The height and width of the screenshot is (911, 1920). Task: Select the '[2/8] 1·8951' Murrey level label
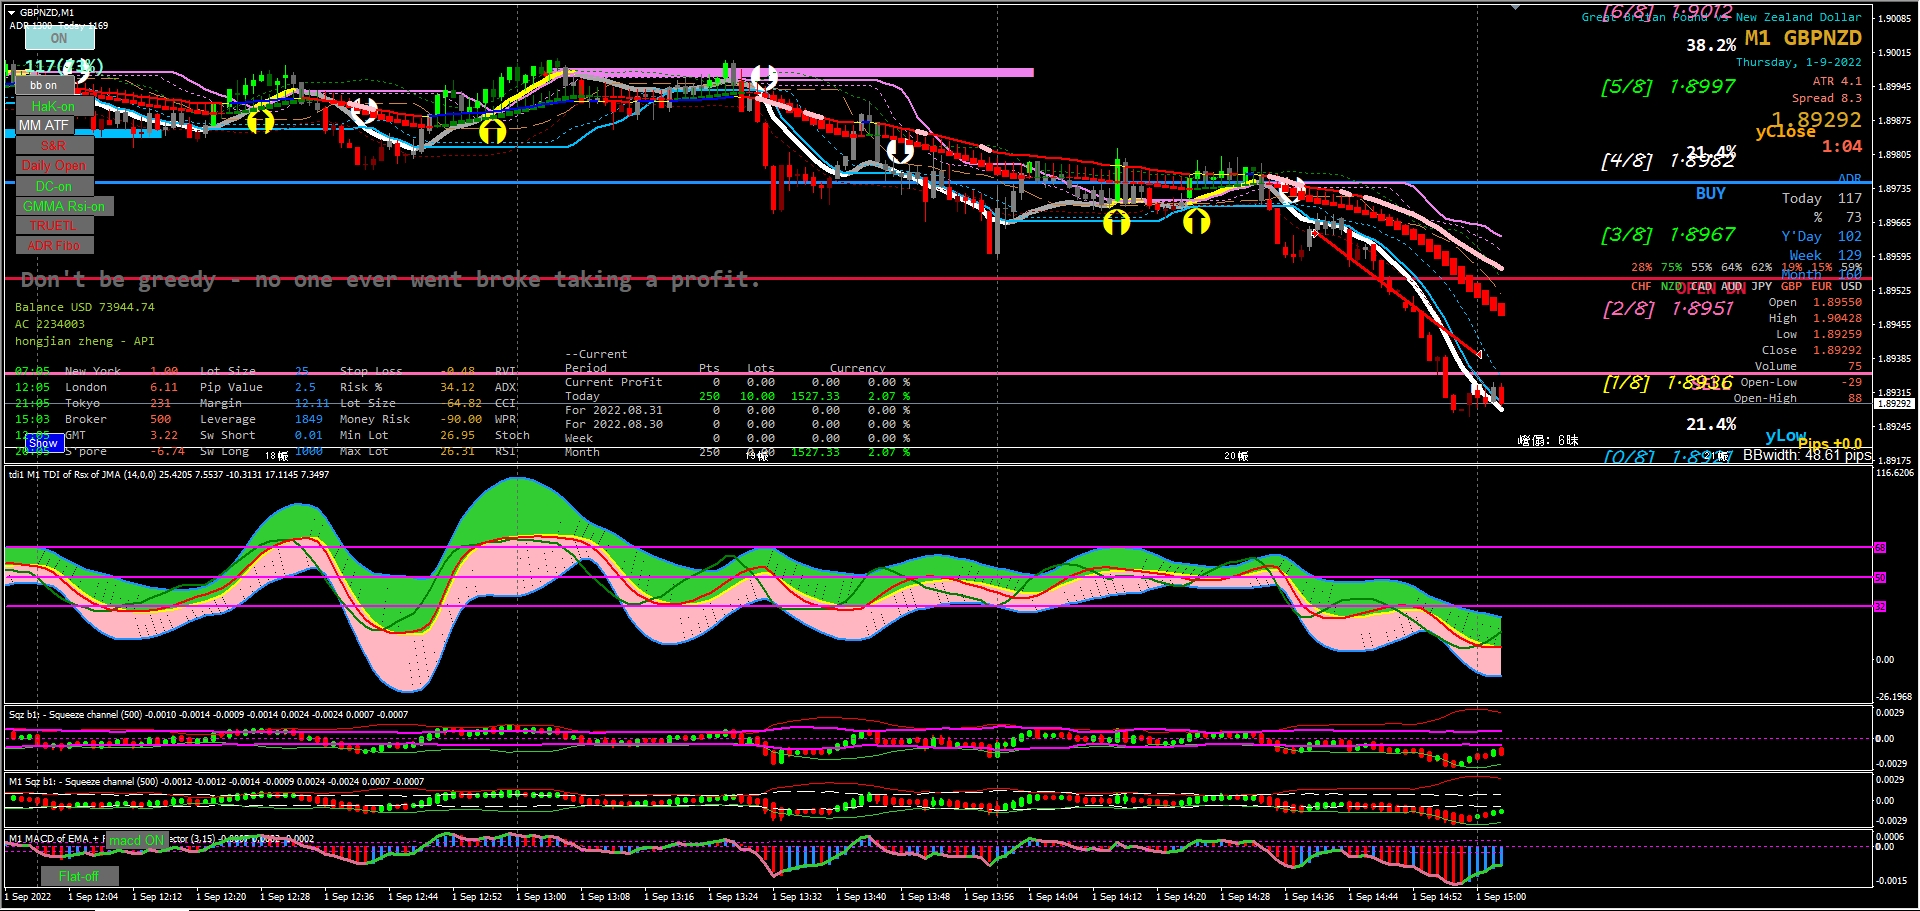pos(1668,309)
